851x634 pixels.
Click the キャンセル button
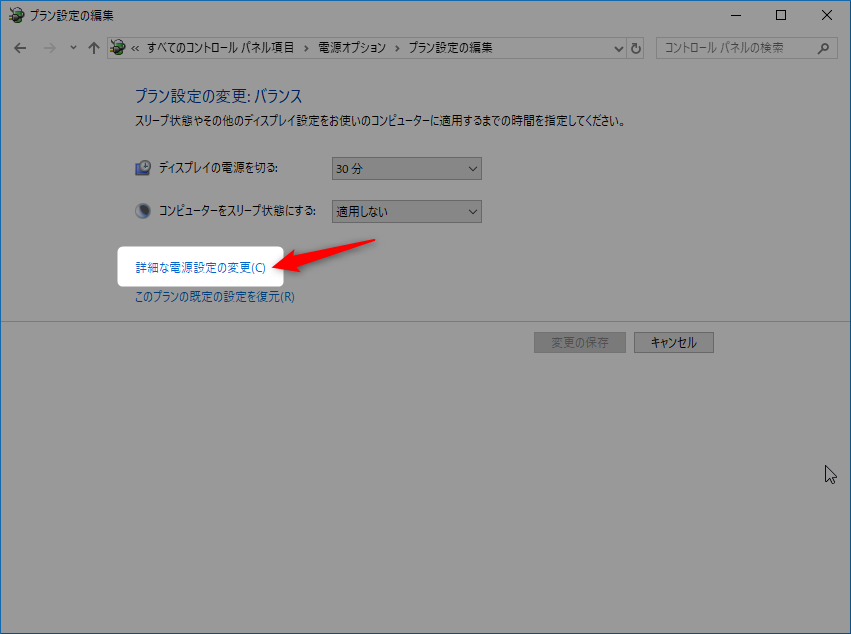674,343
